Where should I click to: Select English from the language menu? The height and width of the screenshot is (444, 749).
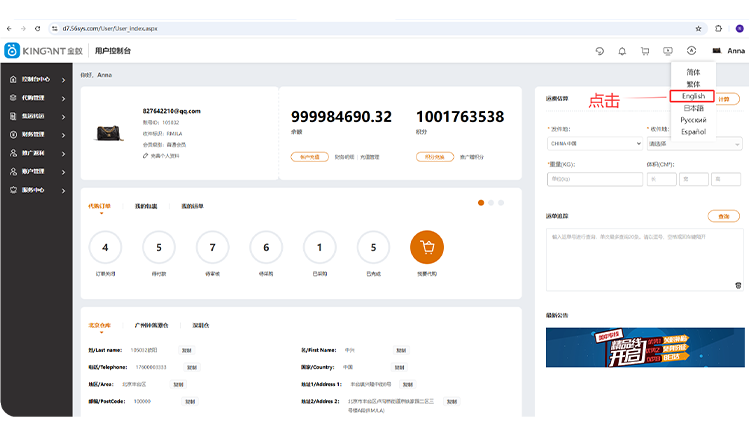coord(693,96)
